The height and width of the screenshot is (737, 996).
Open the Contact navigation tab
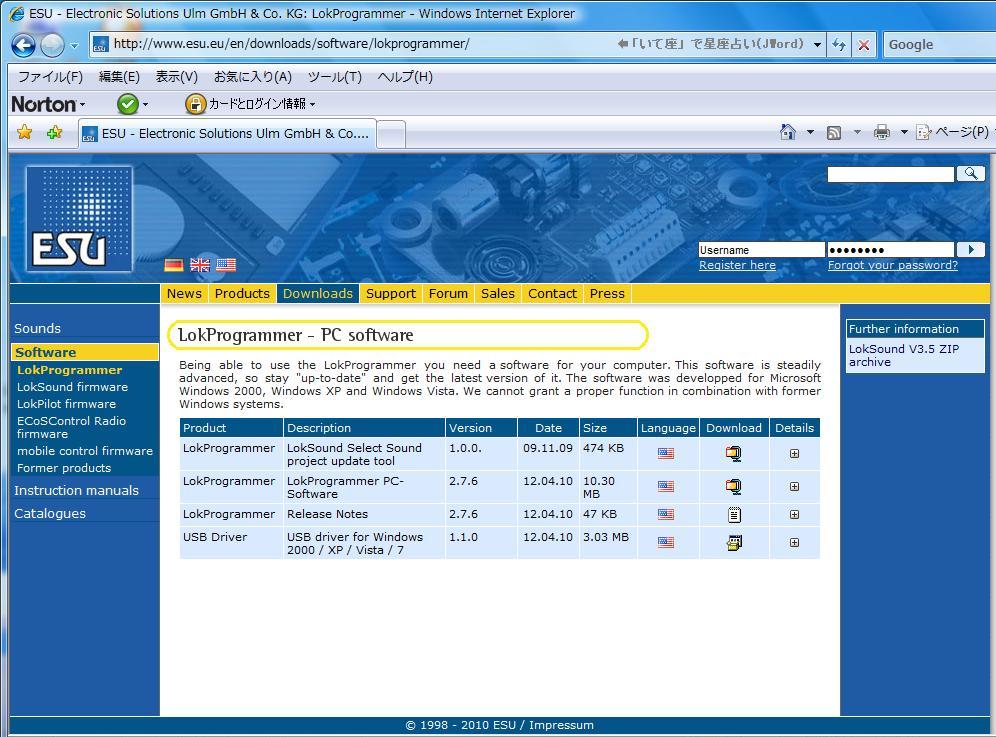tap(552, 294)
